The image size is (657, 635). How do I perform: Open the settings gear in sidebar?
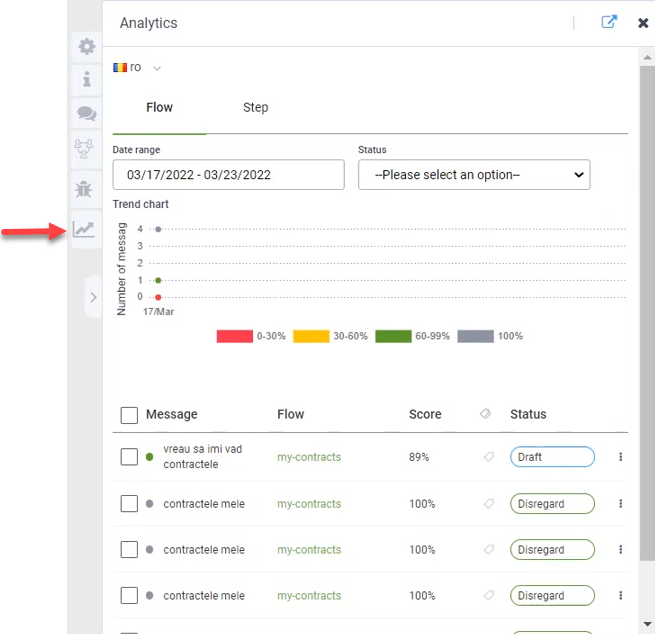[x=87, y=46]
